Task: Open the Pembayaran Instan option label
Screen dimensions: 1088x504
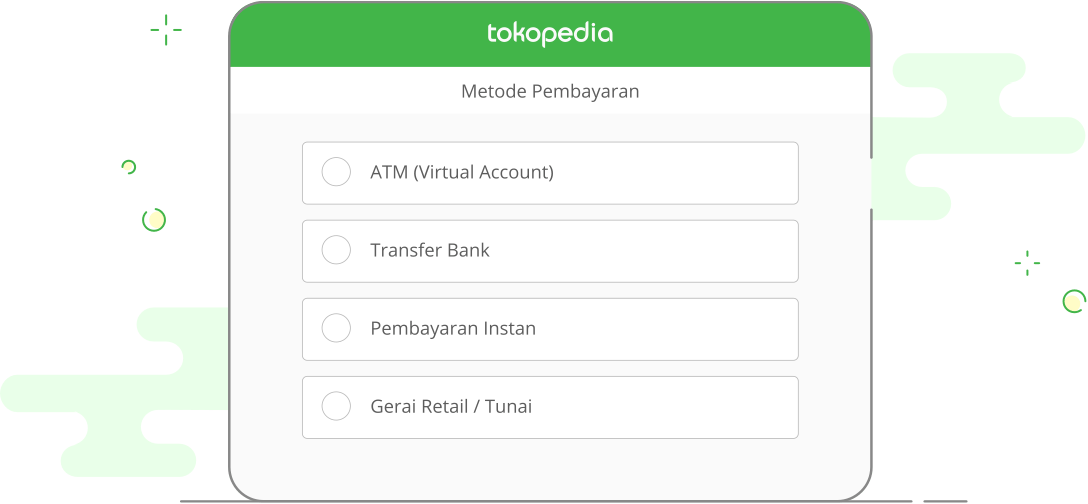Action: [453, 328]
